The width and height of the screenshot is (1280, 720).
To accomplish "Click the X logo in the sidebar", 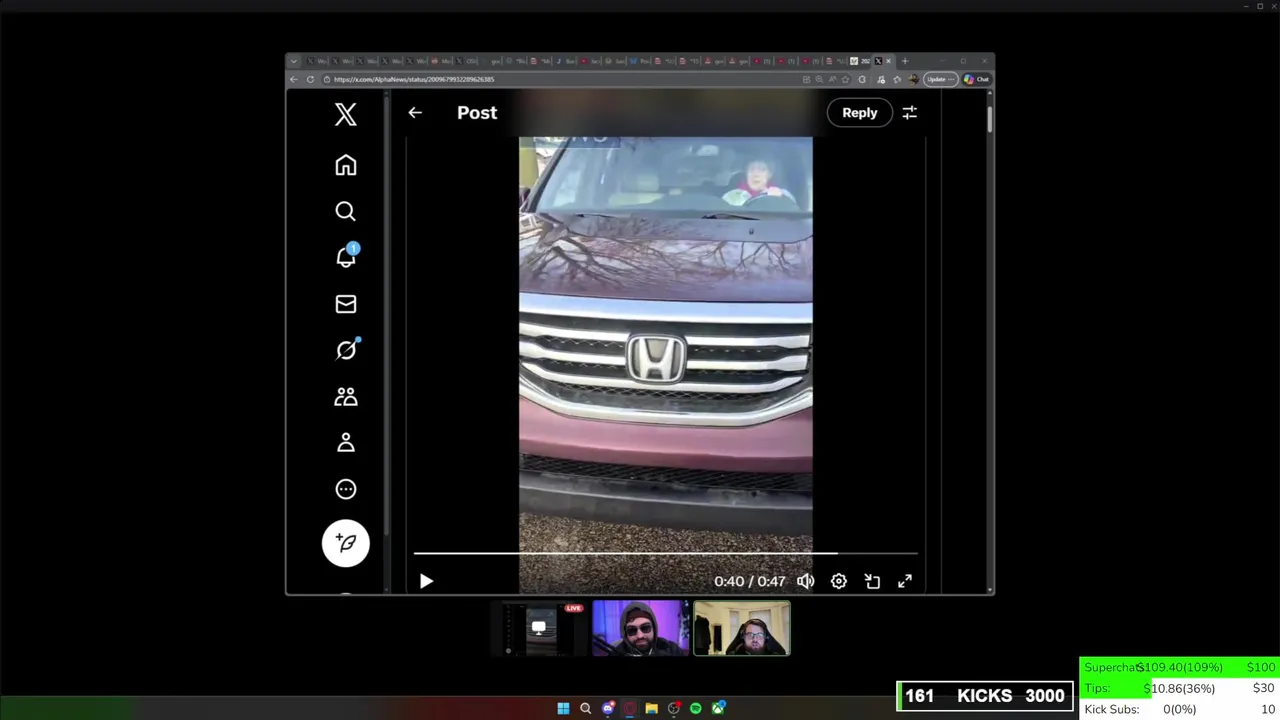I will tap(346, 114).
